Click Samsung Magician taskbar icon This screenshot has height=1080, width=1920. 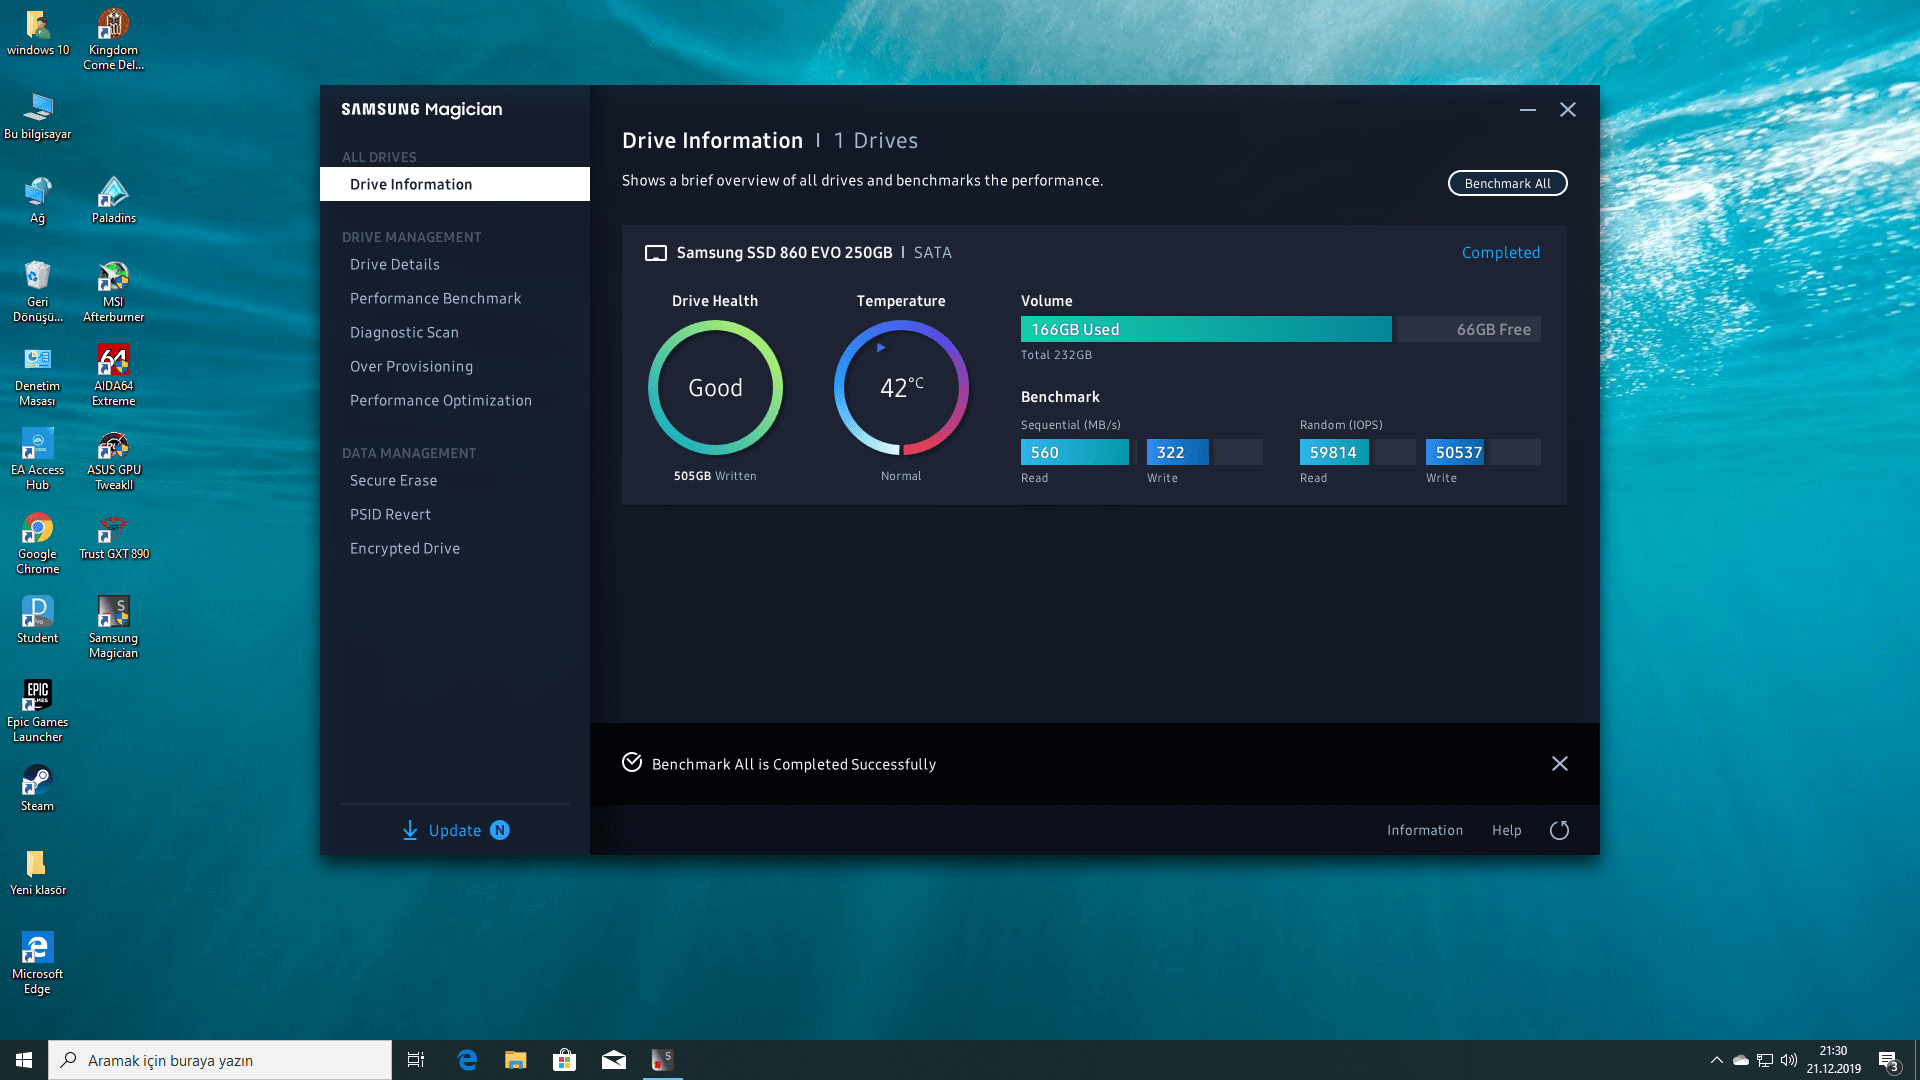662,1060
